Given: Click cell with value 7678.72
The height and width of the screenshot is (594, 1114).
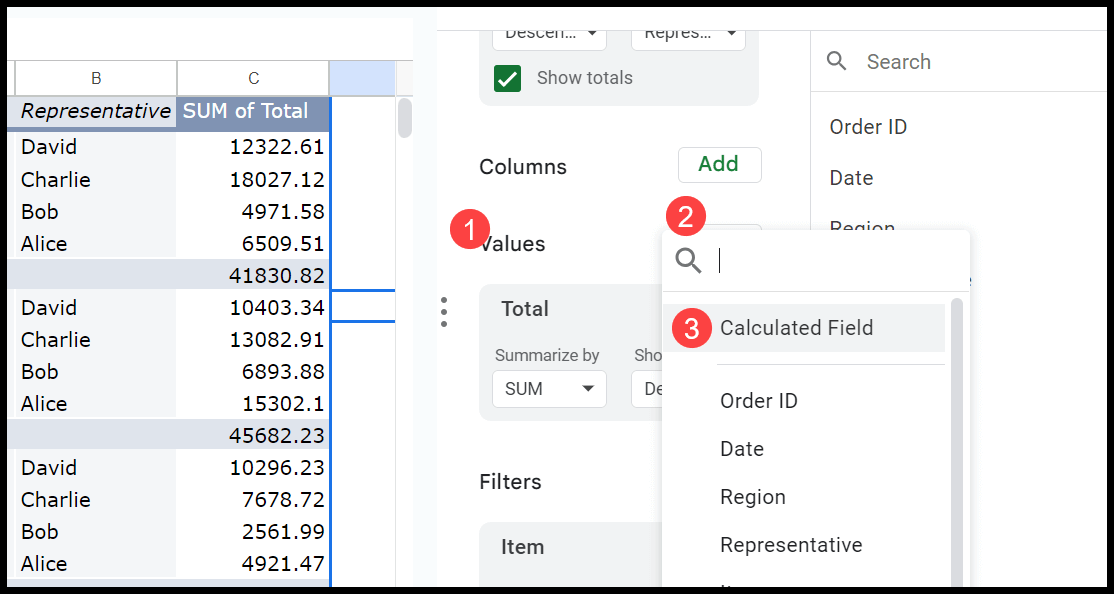Looking at the screenshot, I should coord(254,500).
